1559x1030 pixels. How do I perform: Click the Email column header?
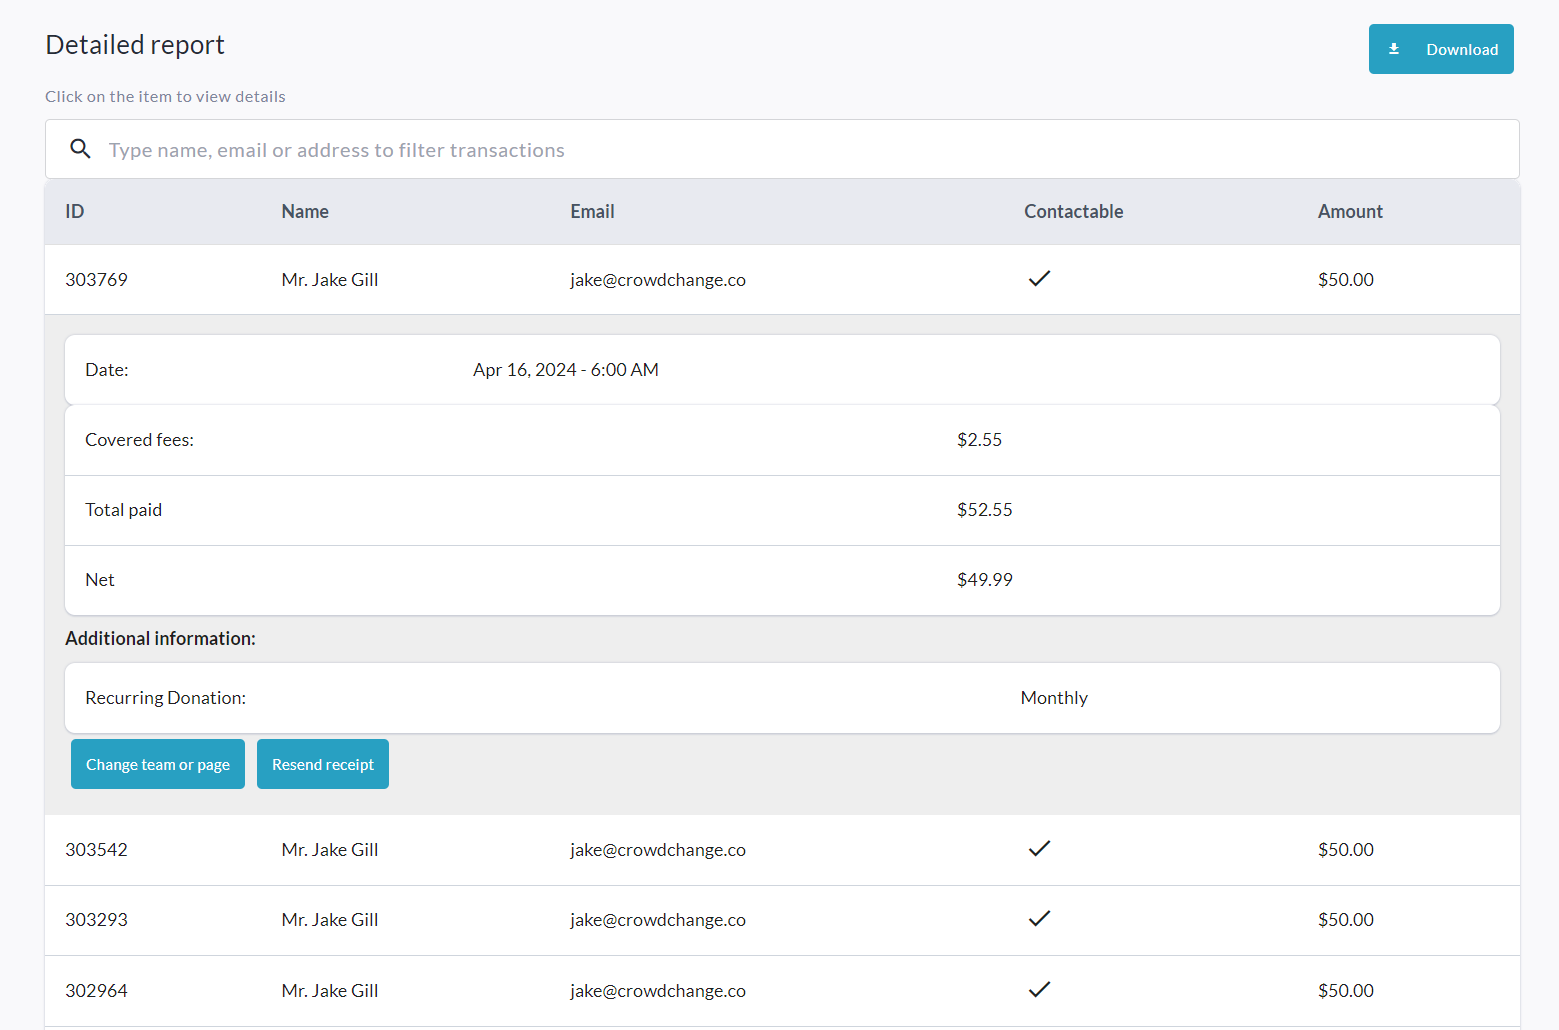[x=592, y=211]
